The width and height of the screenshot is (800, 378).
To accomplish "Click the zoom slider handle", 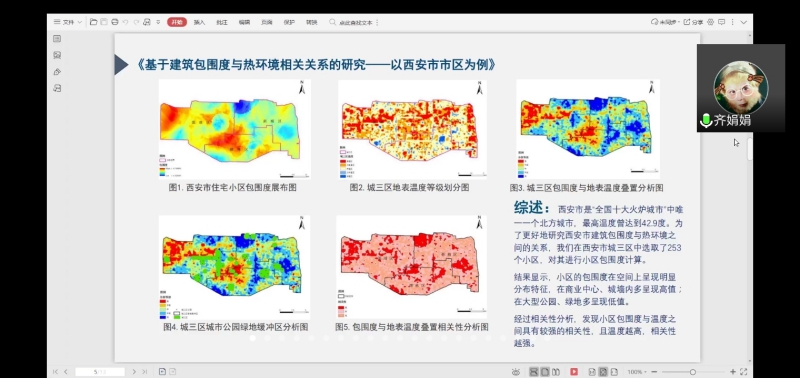I will [692, 372].
